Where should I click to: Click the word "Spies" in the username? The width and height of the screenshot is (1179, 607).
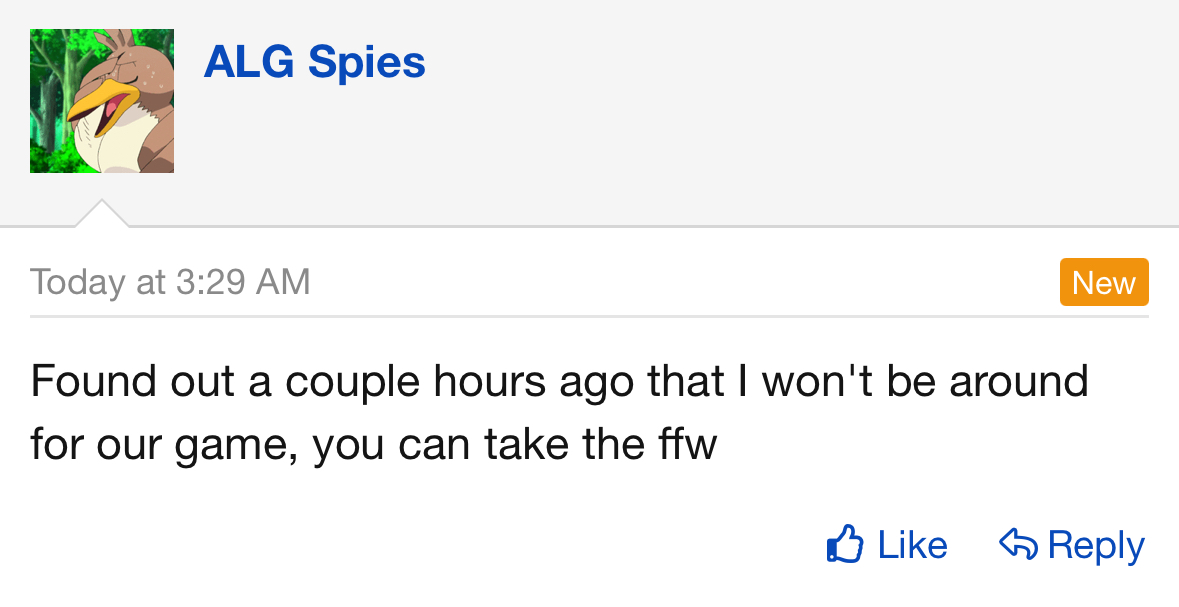366,62
